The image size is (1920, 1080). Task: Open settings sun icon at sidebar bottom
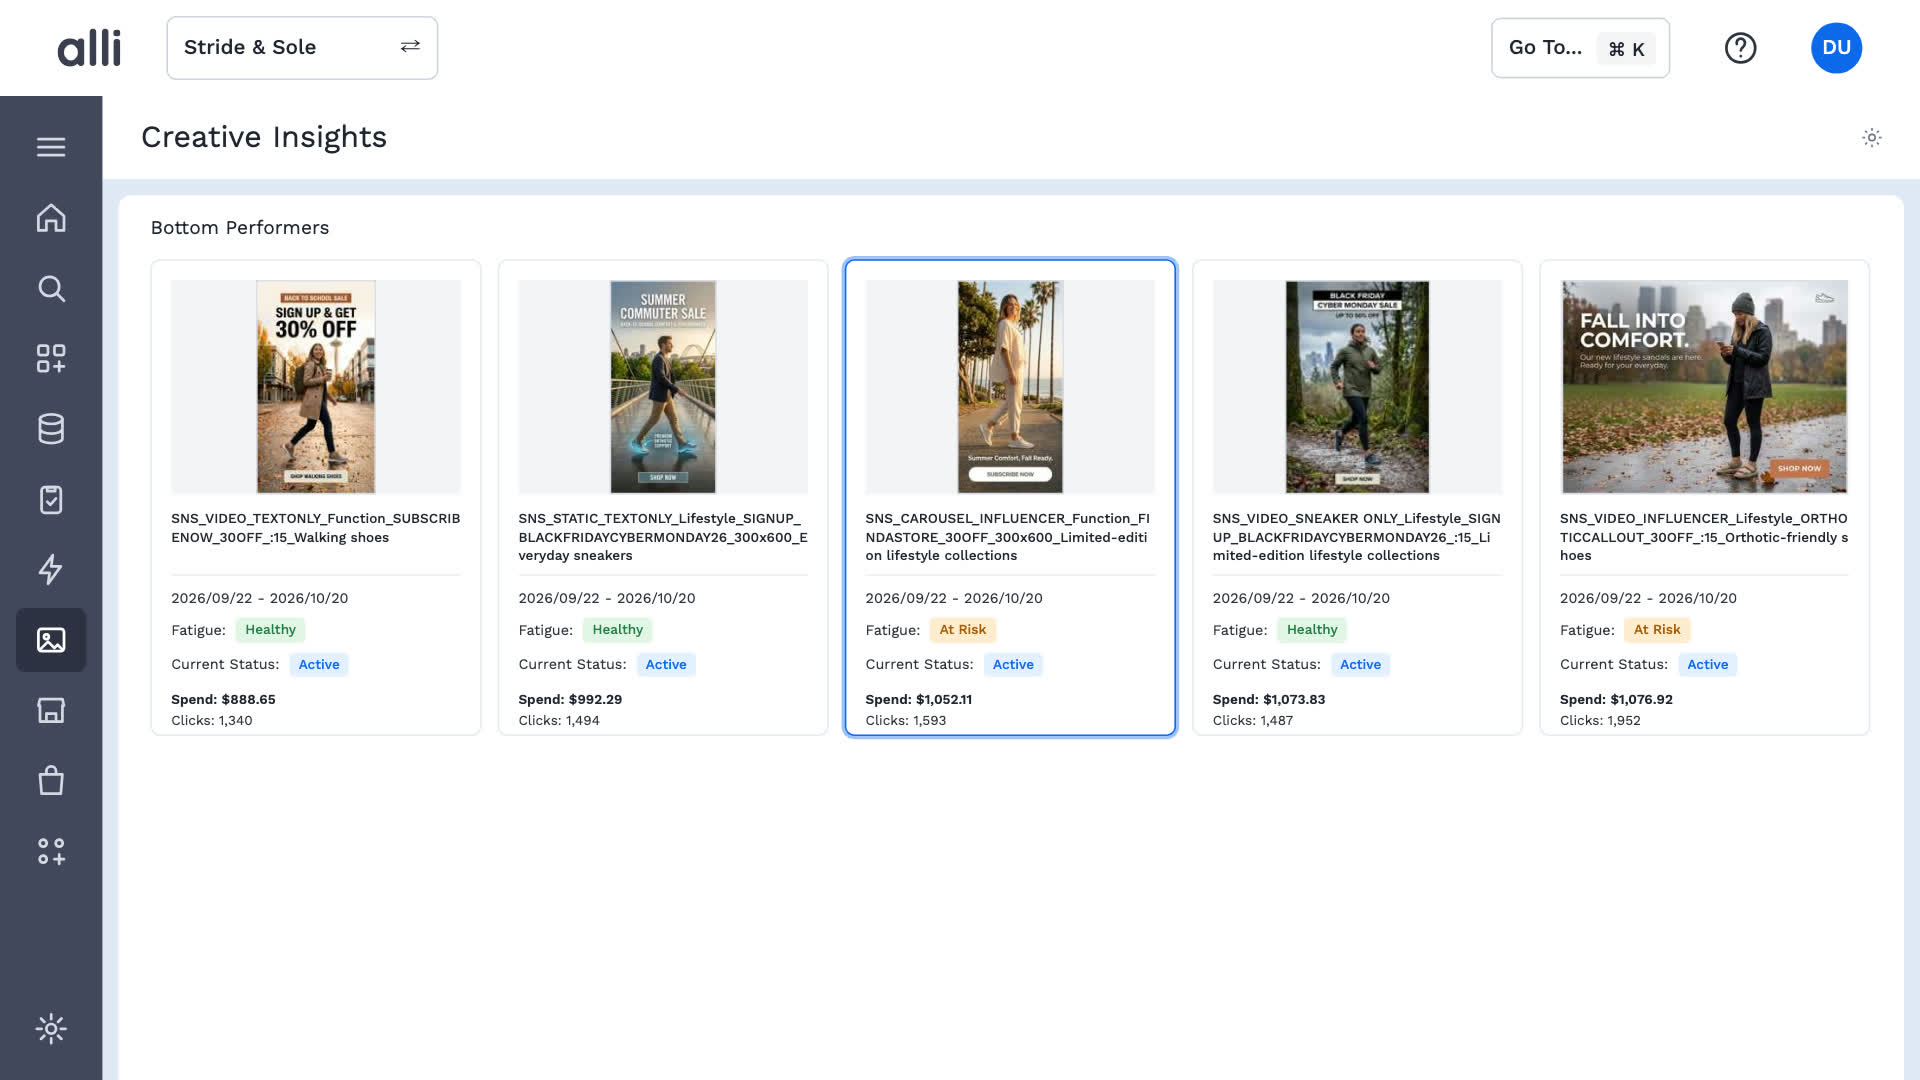(51, 1029)
